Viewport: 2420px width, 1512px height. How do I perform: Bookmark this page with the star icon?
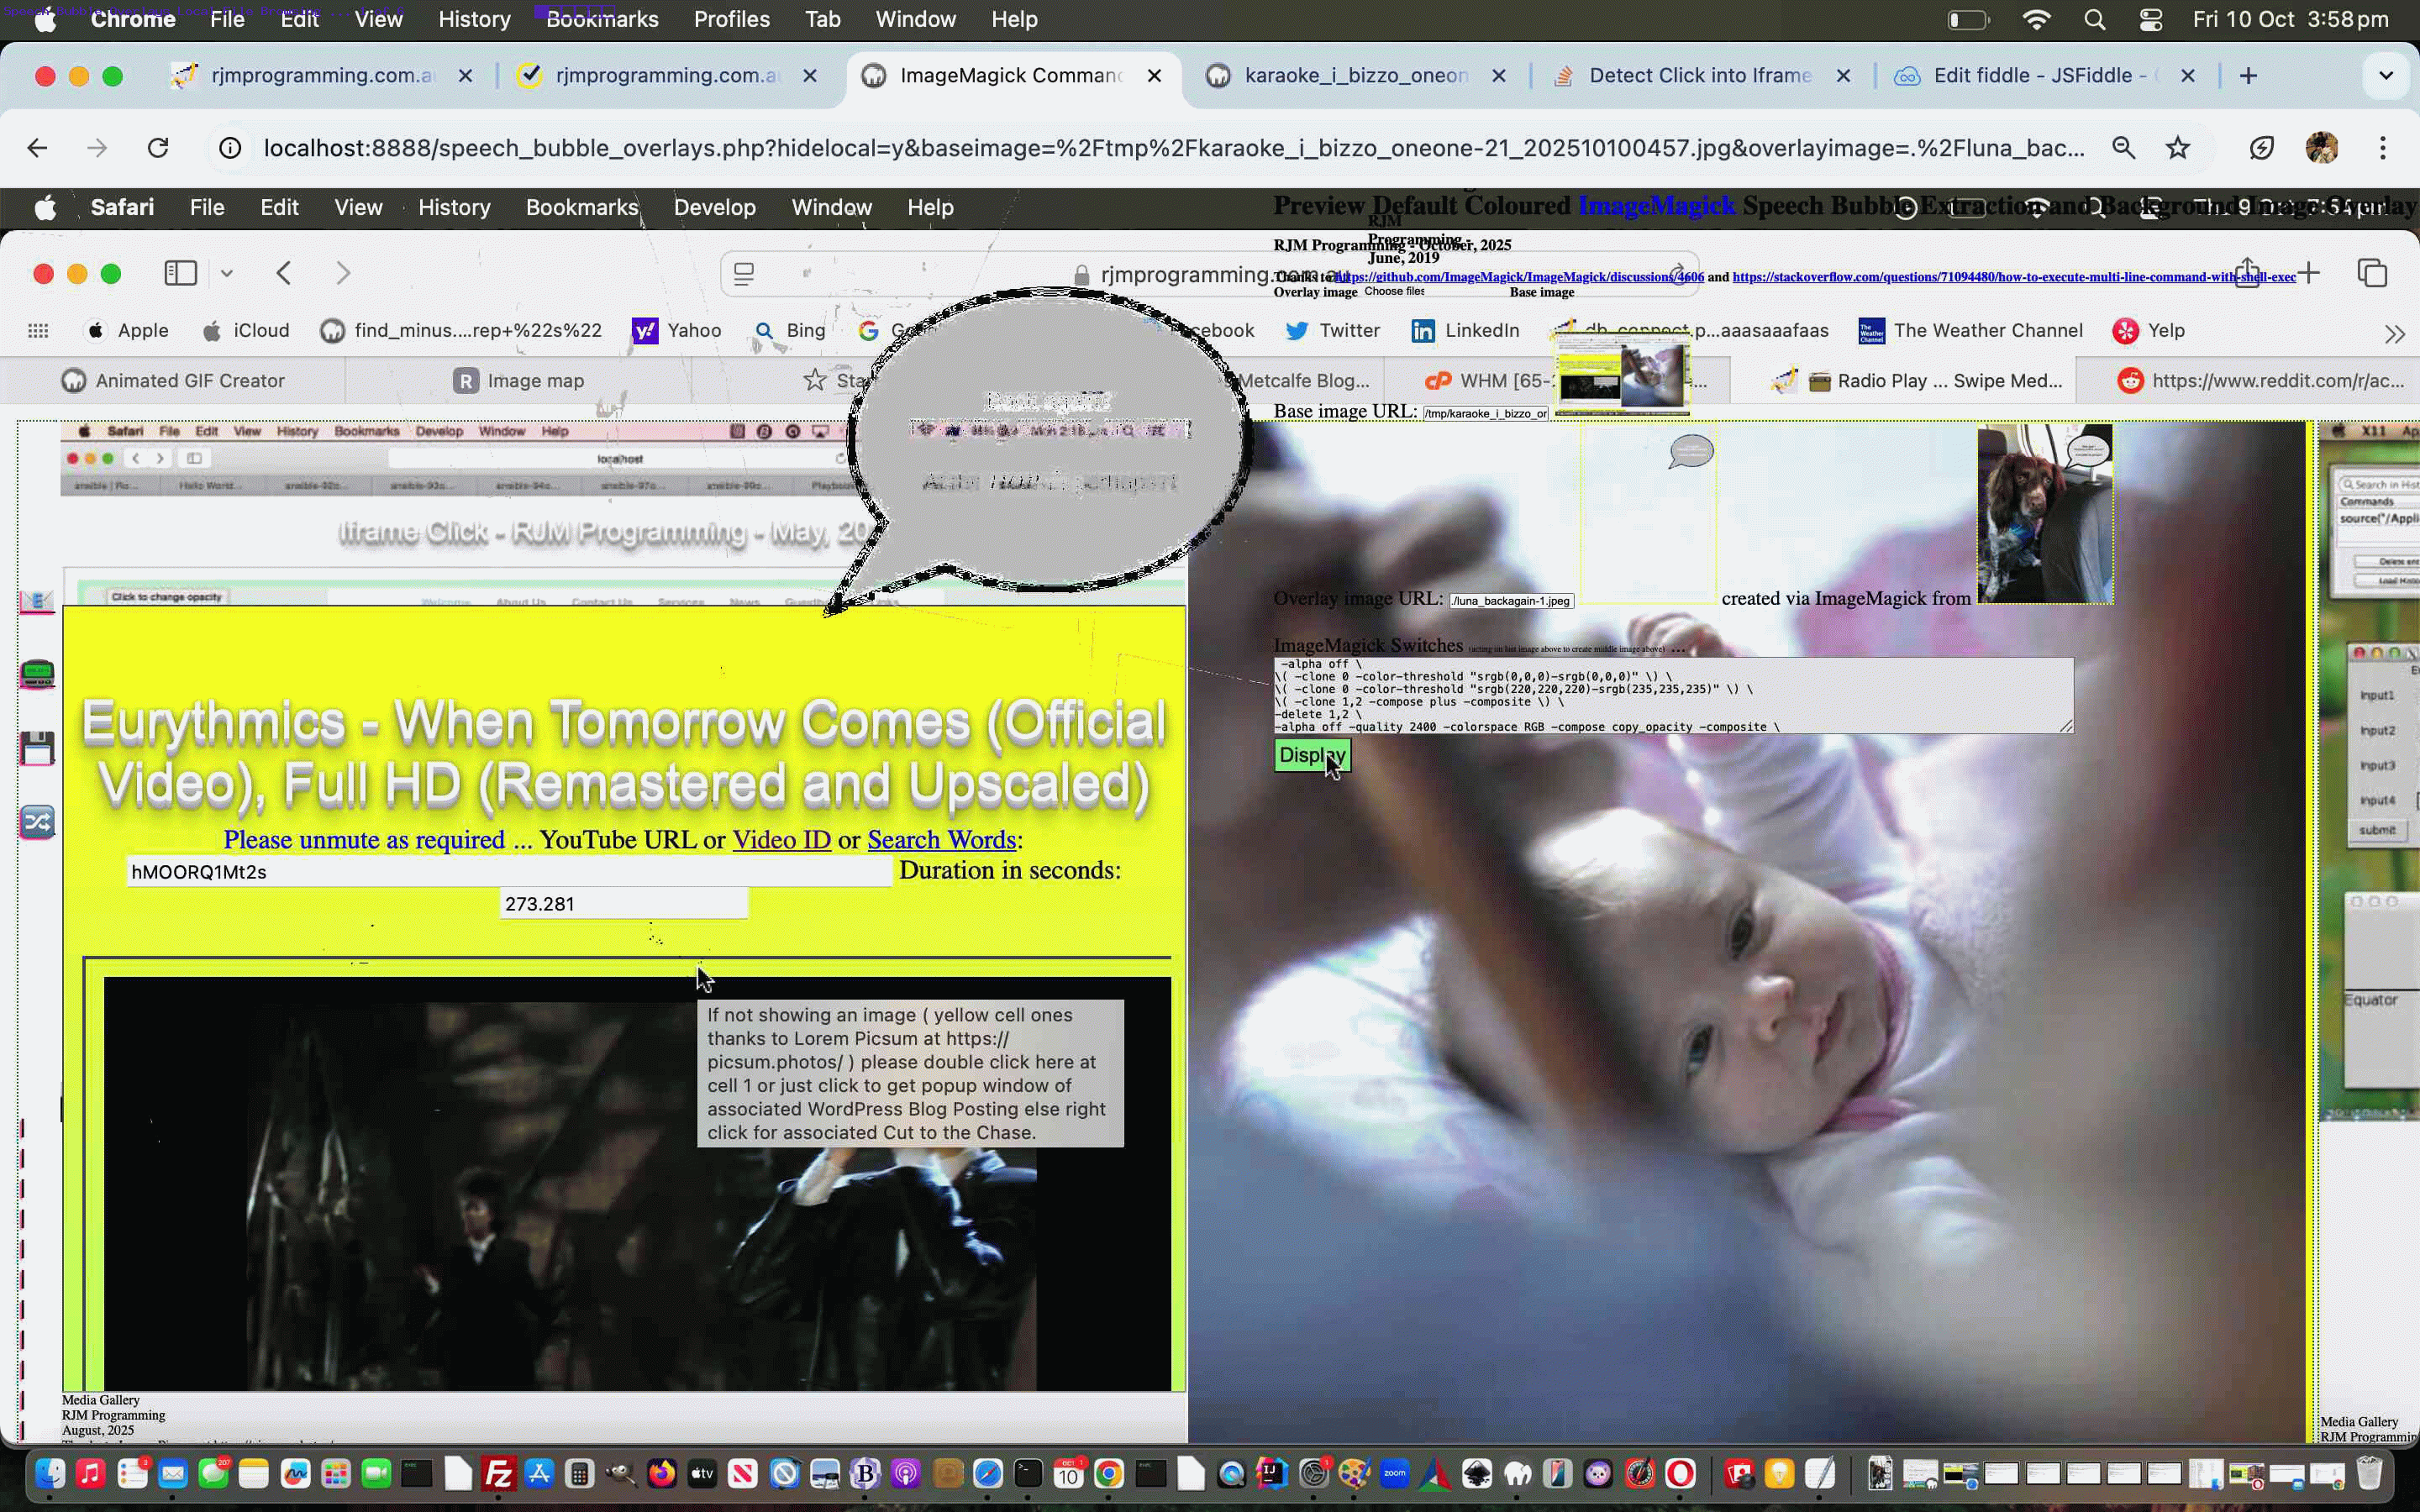(2177, 148)
